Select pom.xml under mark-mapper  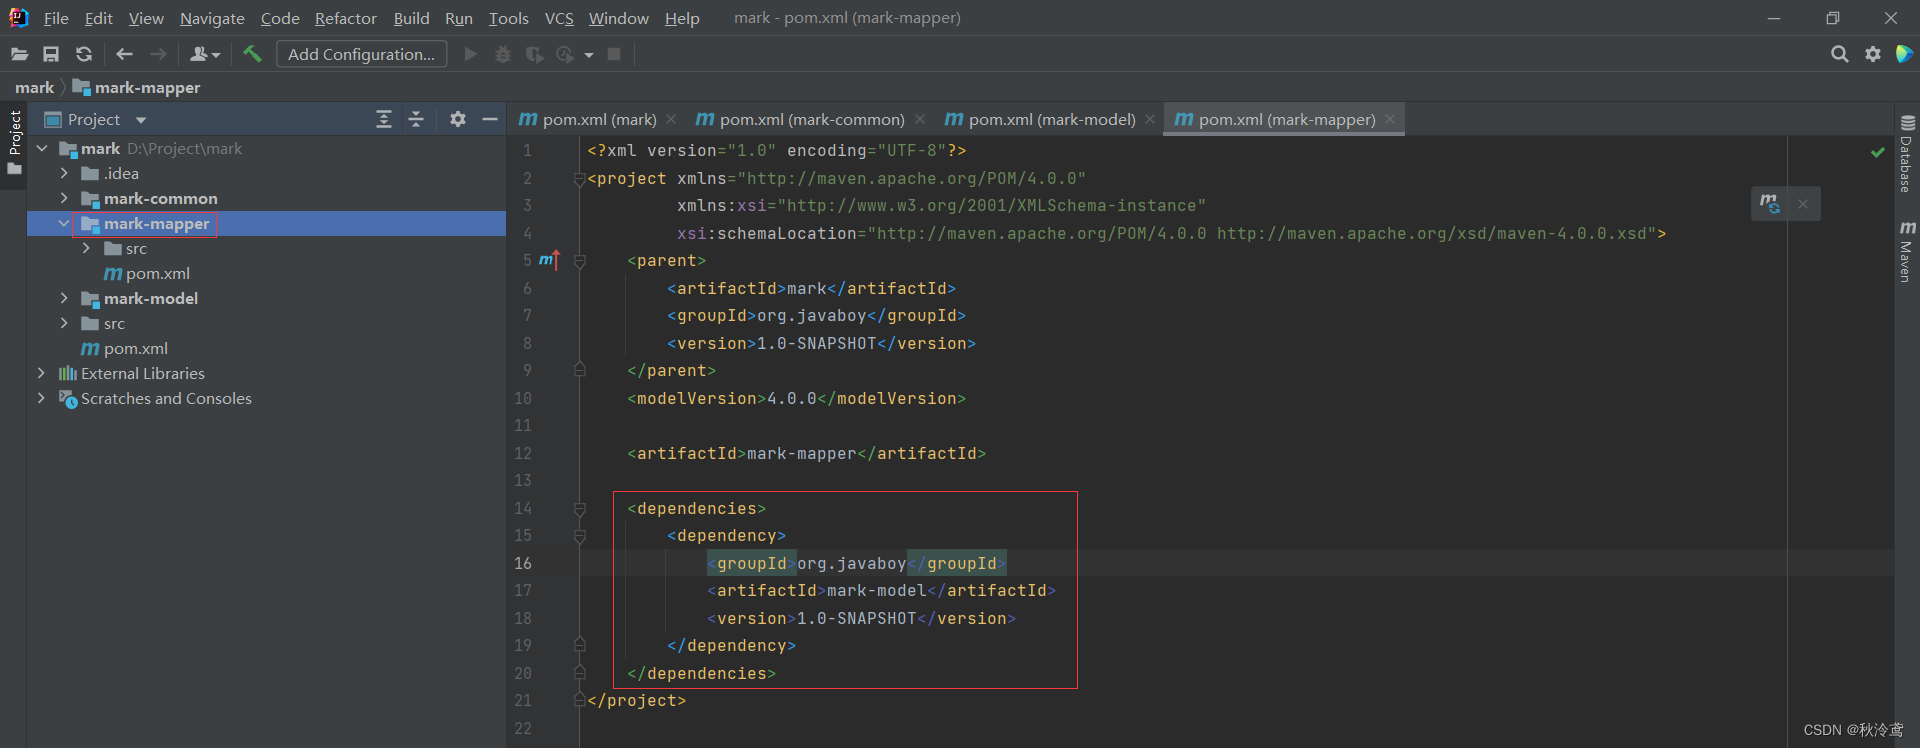tap(147, 273)
